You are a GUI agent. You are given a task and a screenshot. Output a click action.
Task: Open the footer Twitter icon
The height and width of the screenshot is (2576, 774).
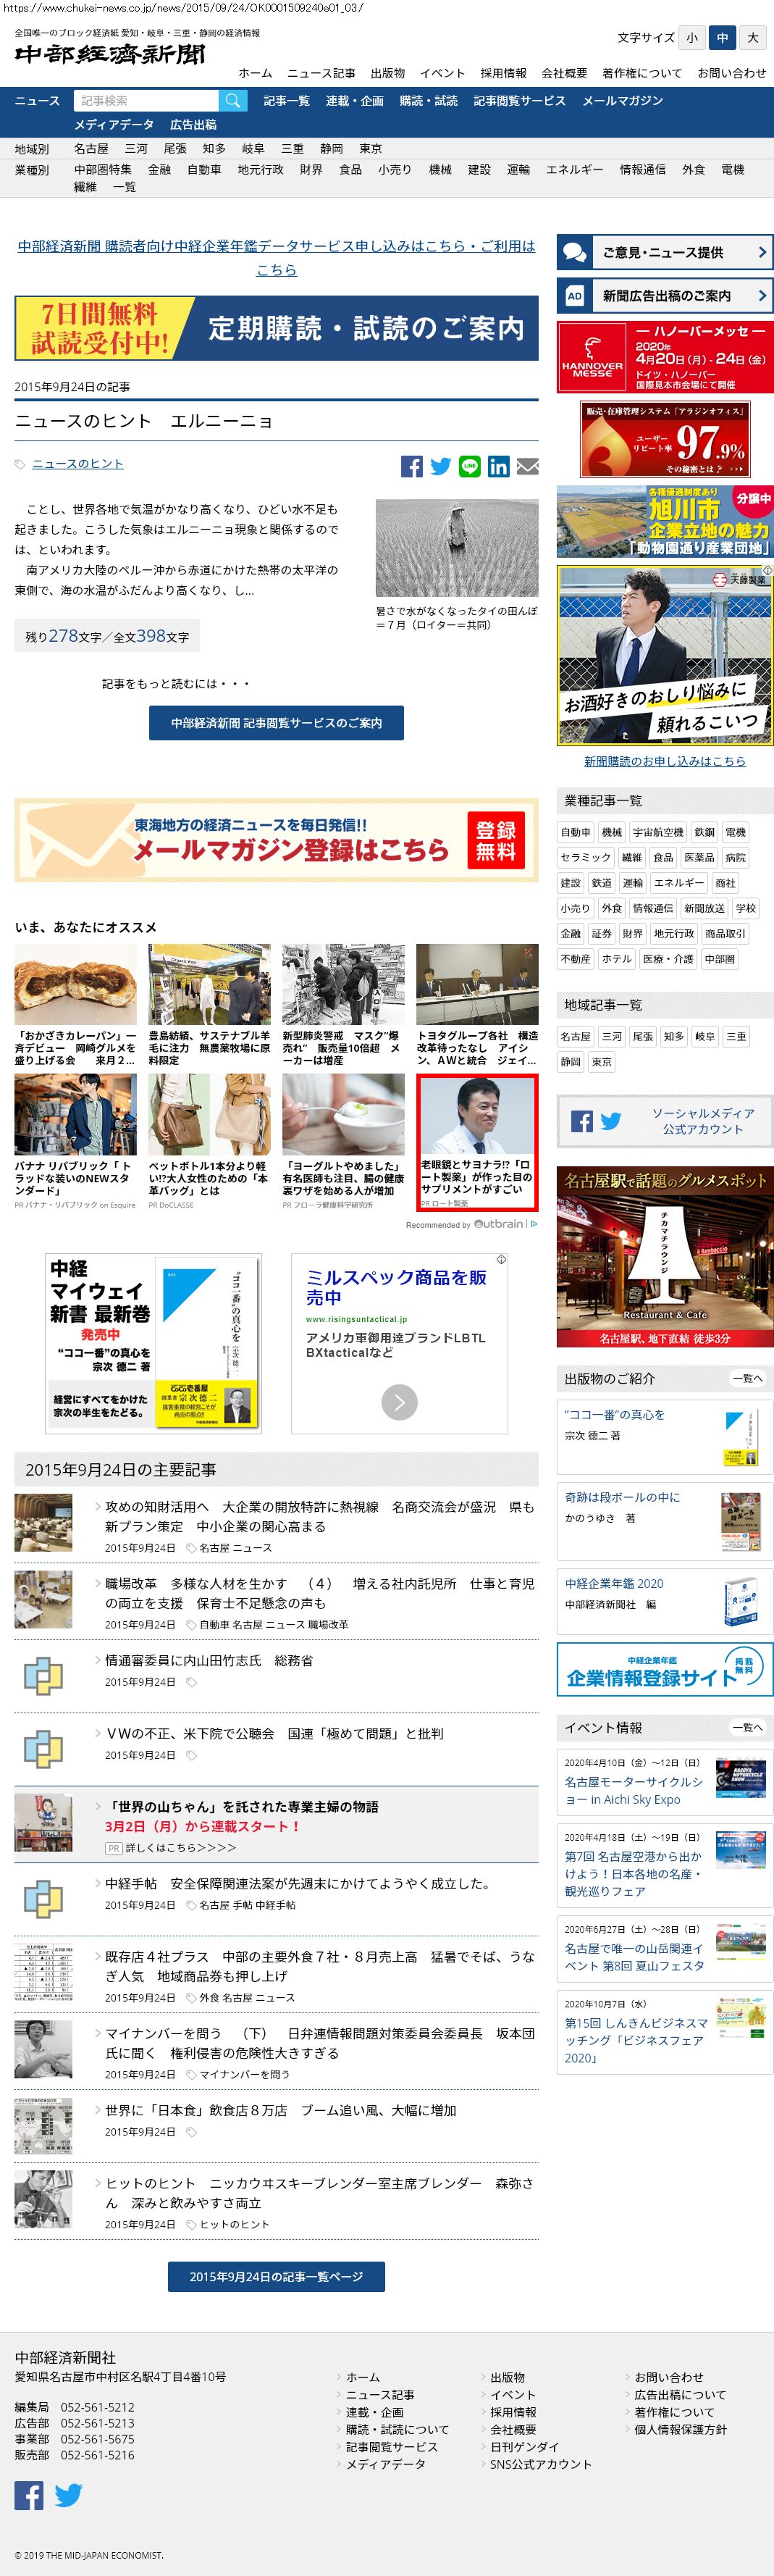click(x=68, y=2495)
